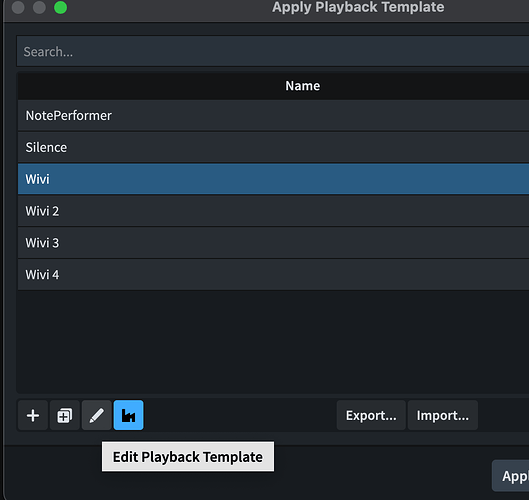This screenshot has width=529, height=500.
Task: Click the plus icon to add a template
Action: (x=33, y=415)
